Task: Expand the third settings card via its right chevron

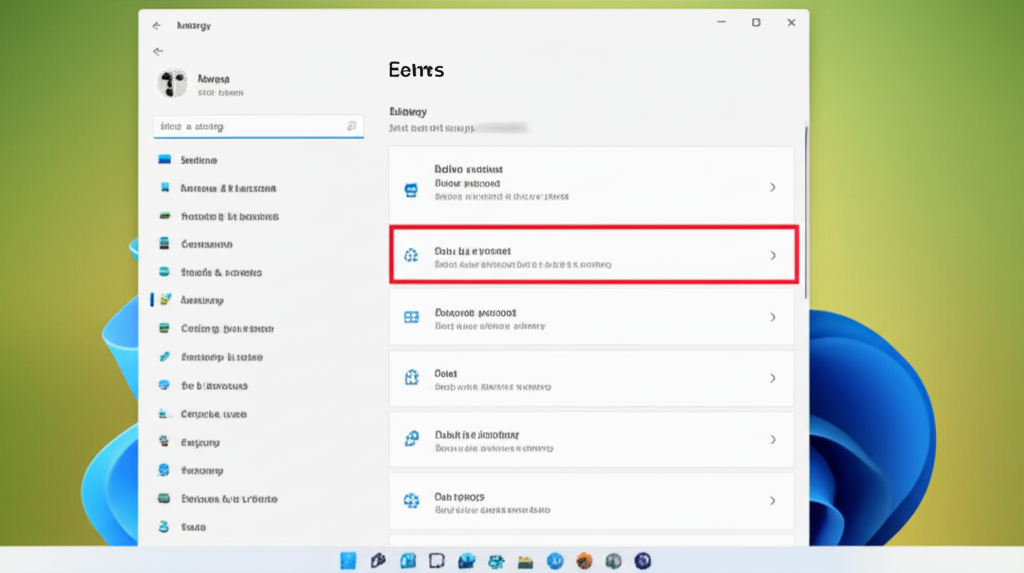Action: [772, 317]
